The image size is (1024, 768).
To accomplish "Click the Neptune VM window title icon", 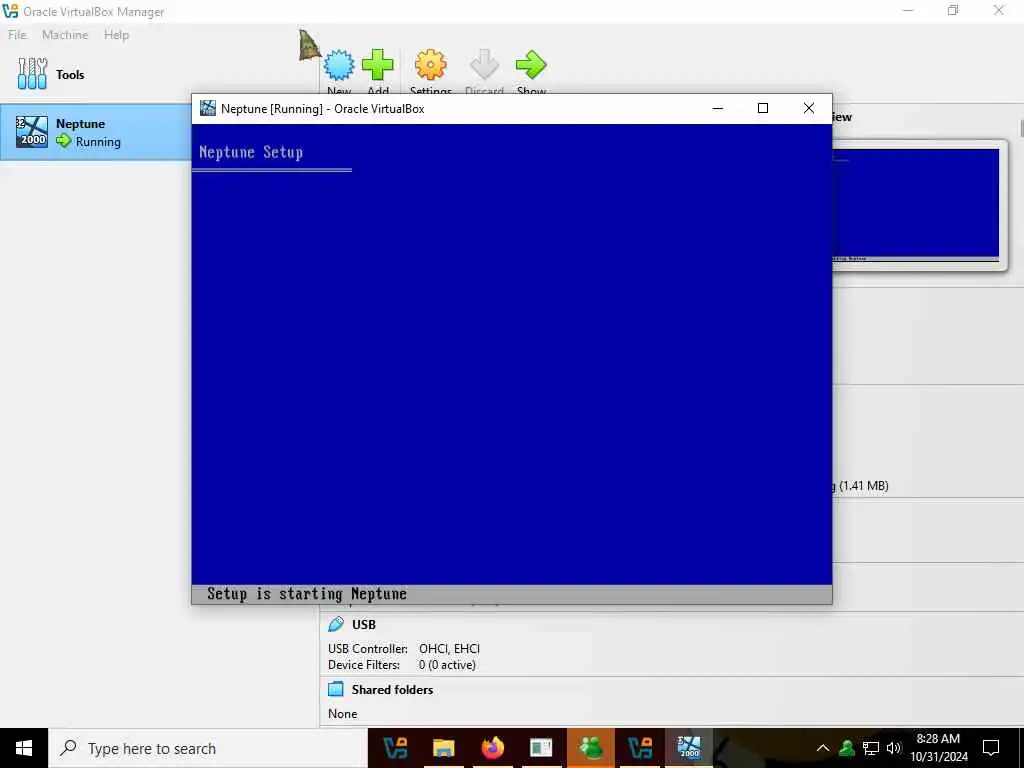I will (x=208, y=108).
